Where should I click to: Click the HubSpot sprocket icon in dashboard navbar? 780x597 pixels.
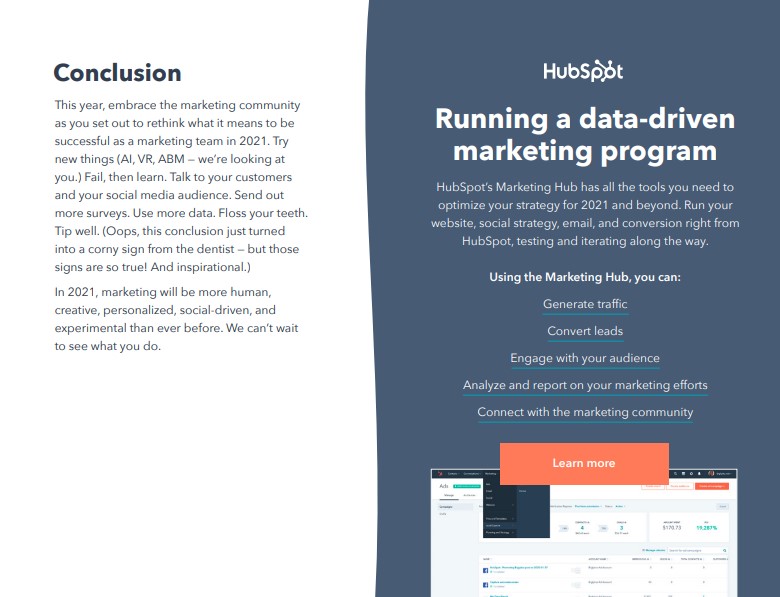pyautogui.click(x=438, y=473)
